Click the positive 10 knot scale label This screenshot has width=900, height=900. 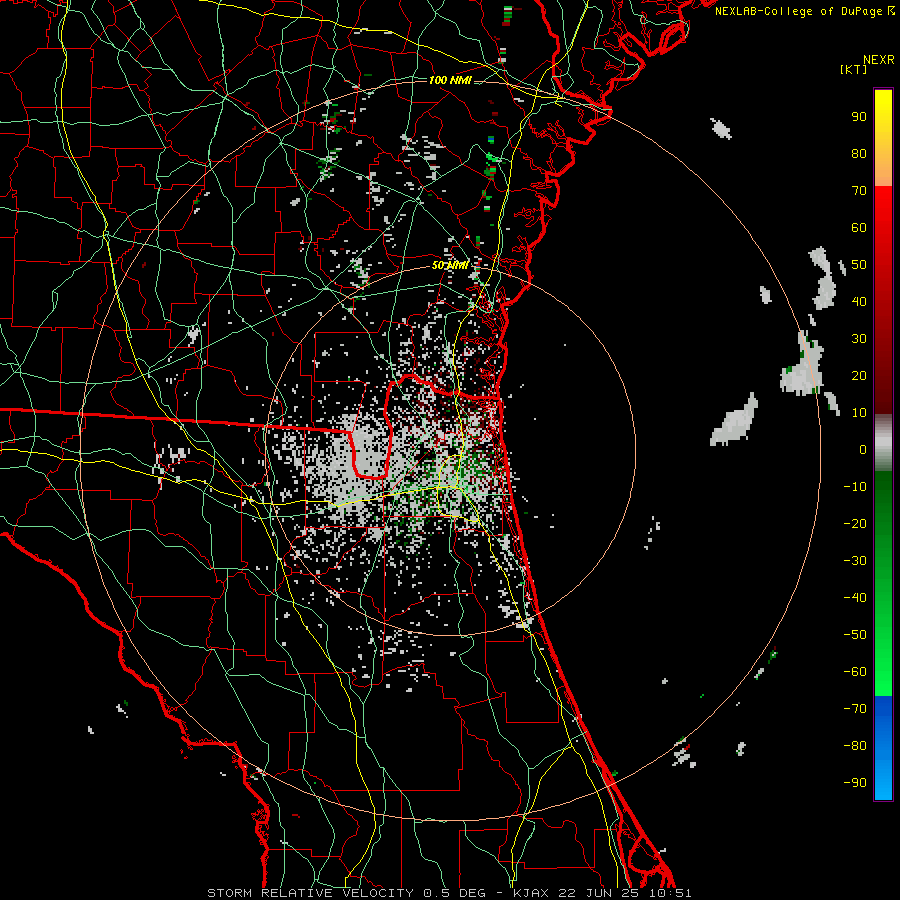[859, 413]
